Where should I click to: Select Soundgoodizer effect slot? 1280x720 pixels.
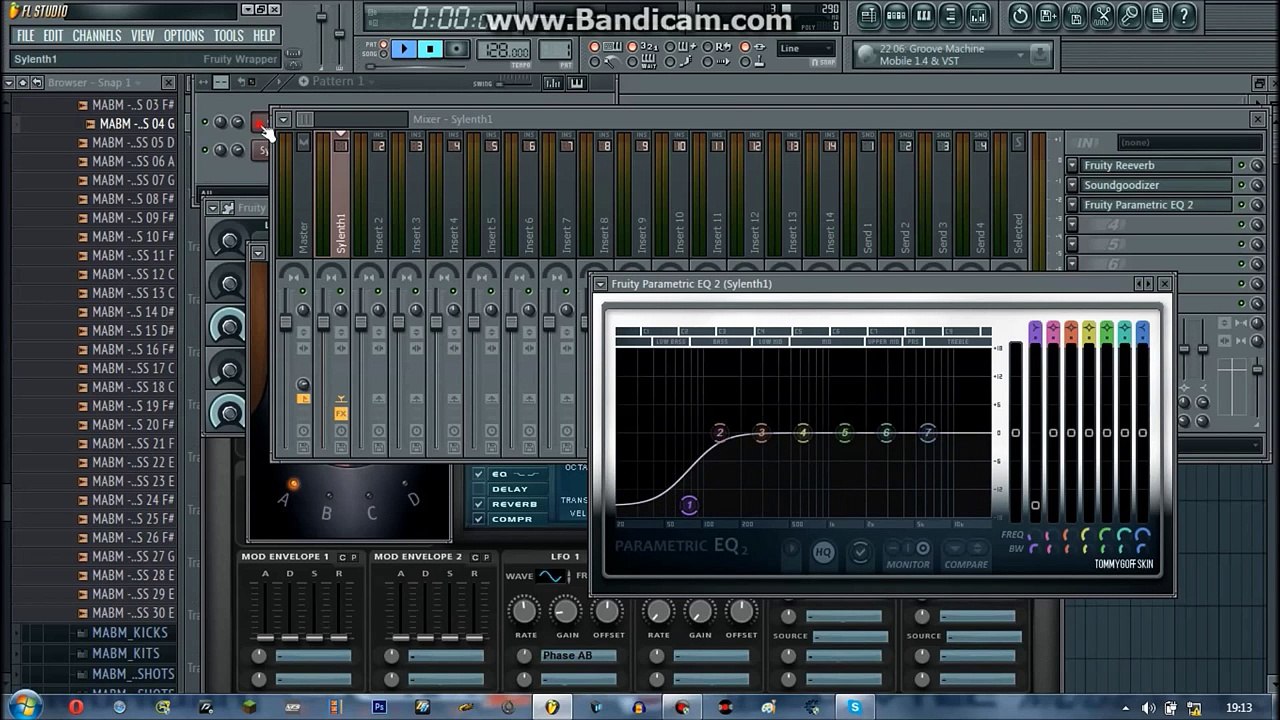[1156, 185]
